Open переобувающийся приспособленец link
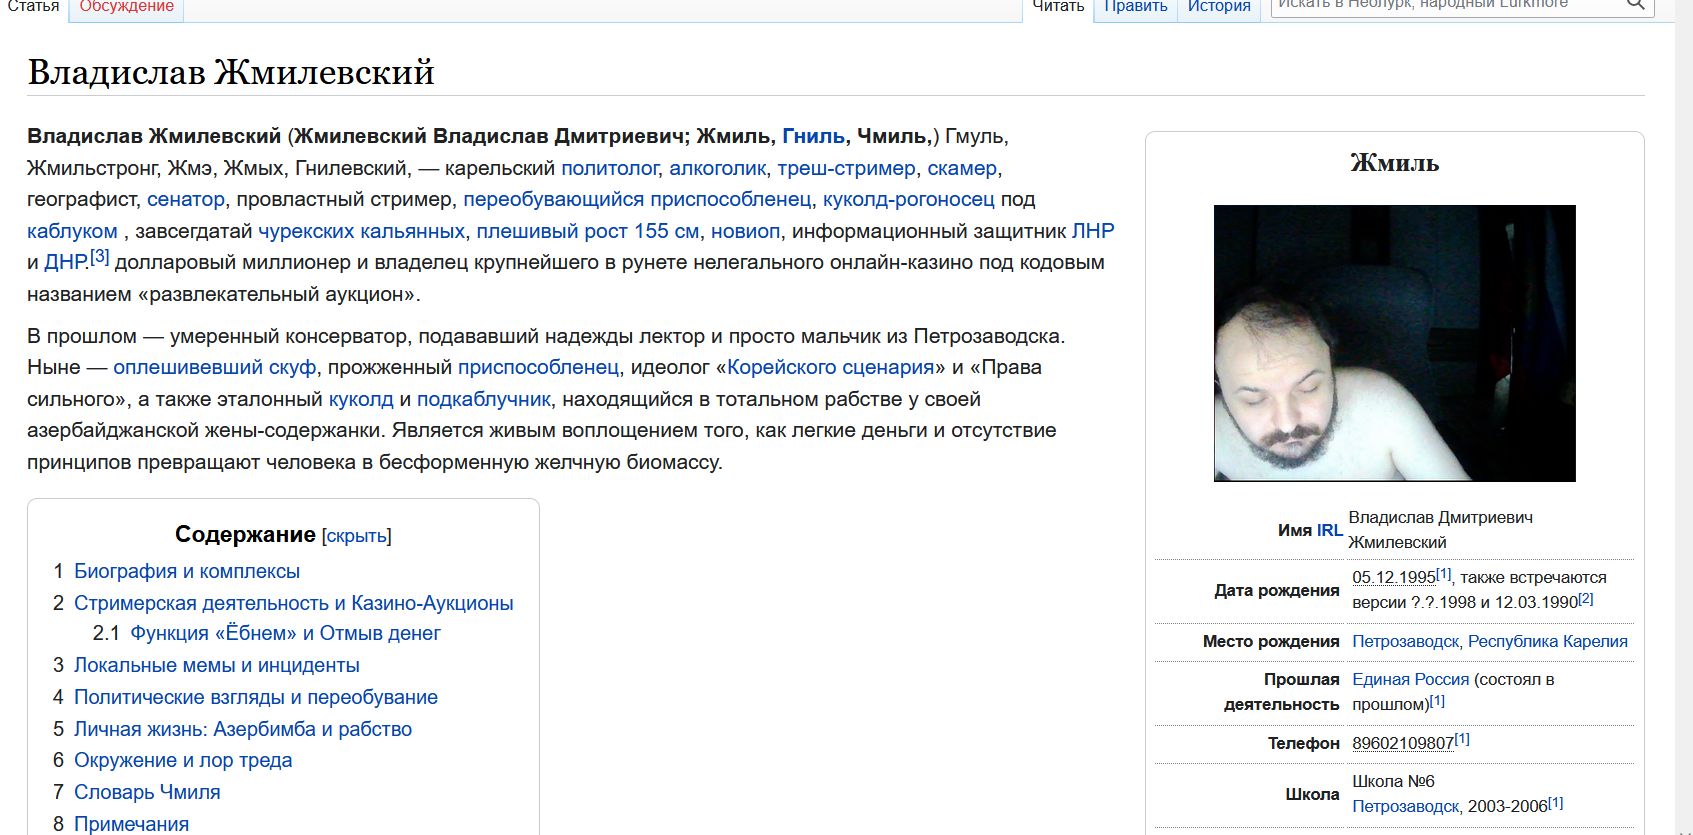This screenshot has width=1693, height=835. click(637, 199)
